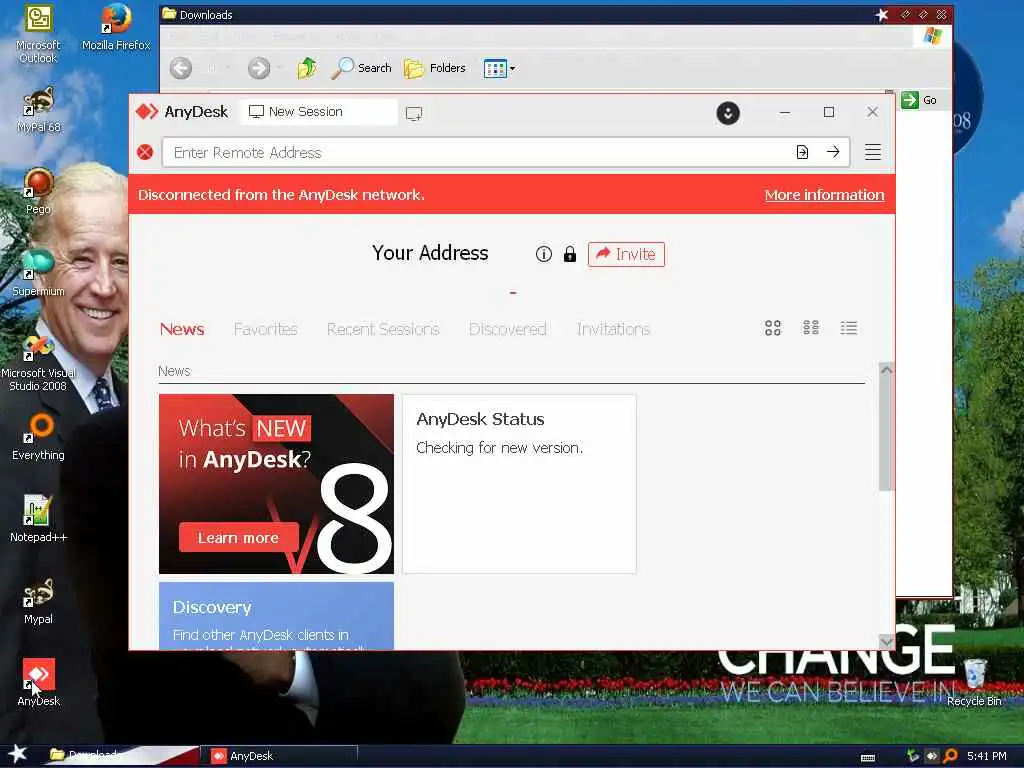Open the Mypal desktop shortcut
This screenshot has height=768, width=1024.
(39, 601)
